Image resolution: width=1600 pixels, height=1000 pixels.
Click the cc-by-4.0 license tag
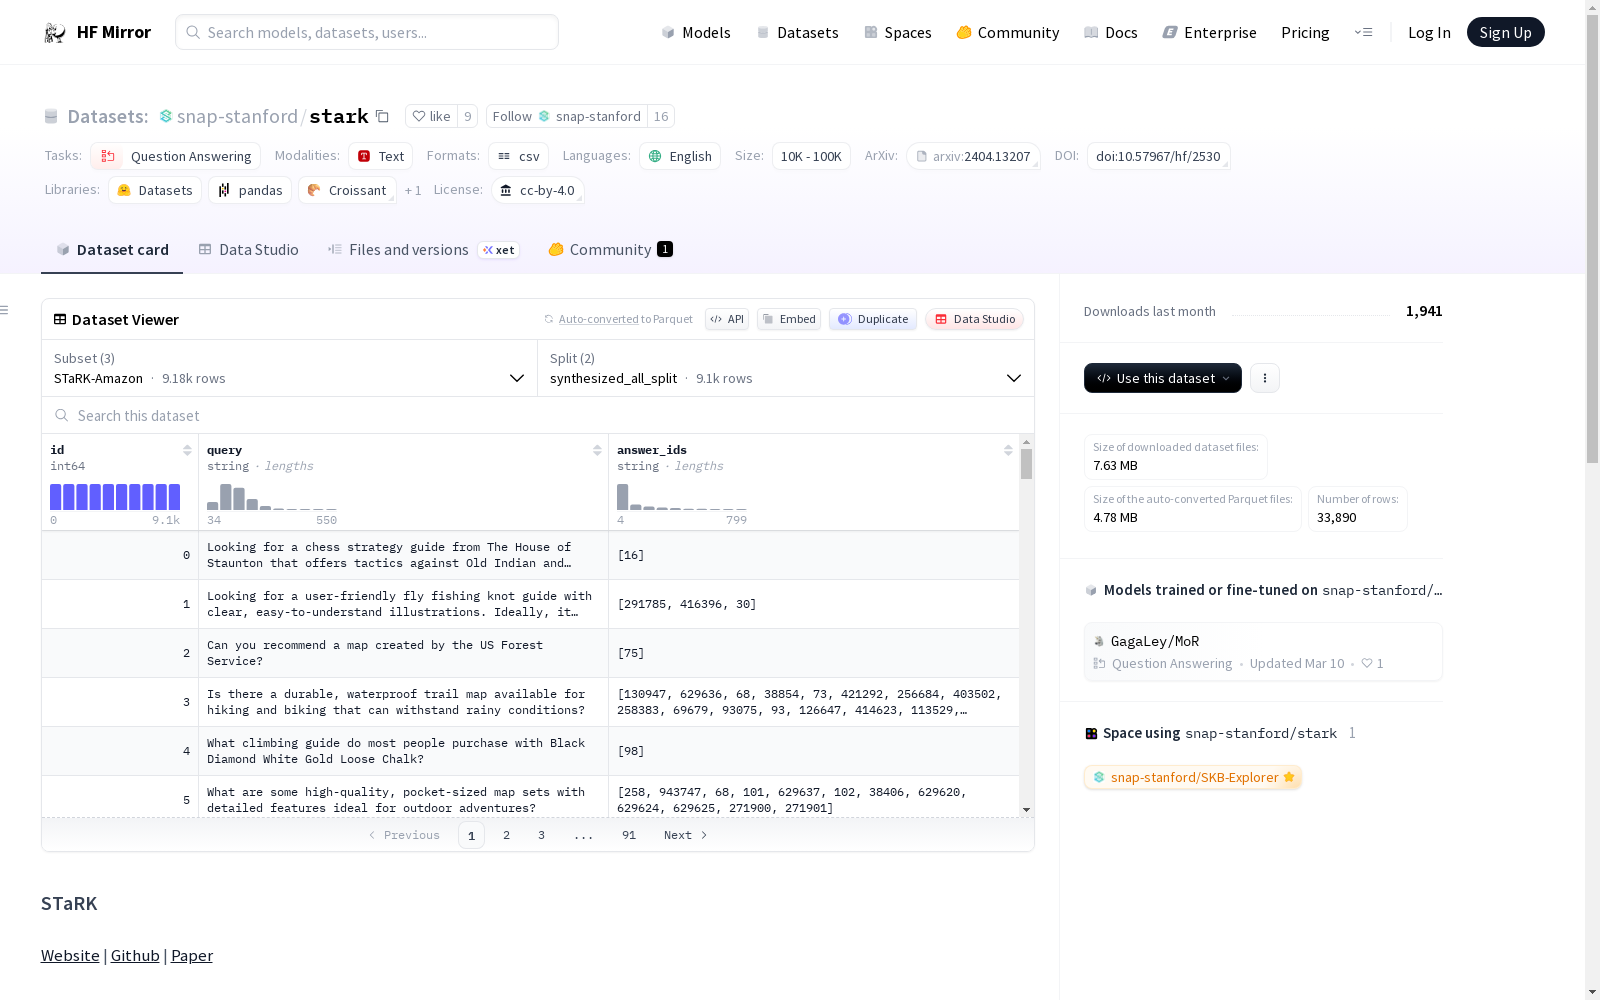[538, 190]
